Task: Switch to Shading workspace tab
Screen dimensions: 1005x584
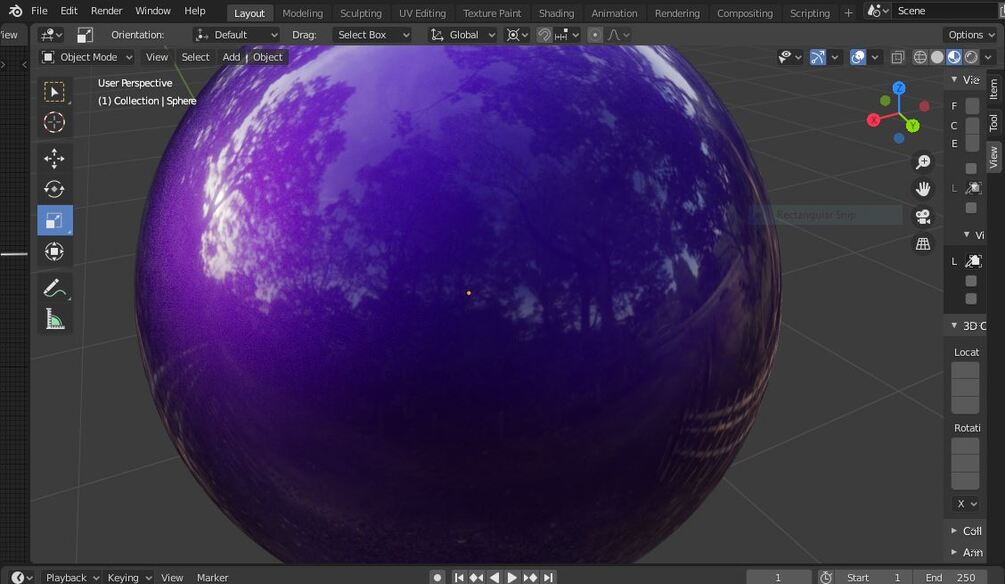Action: pos(556,13)
